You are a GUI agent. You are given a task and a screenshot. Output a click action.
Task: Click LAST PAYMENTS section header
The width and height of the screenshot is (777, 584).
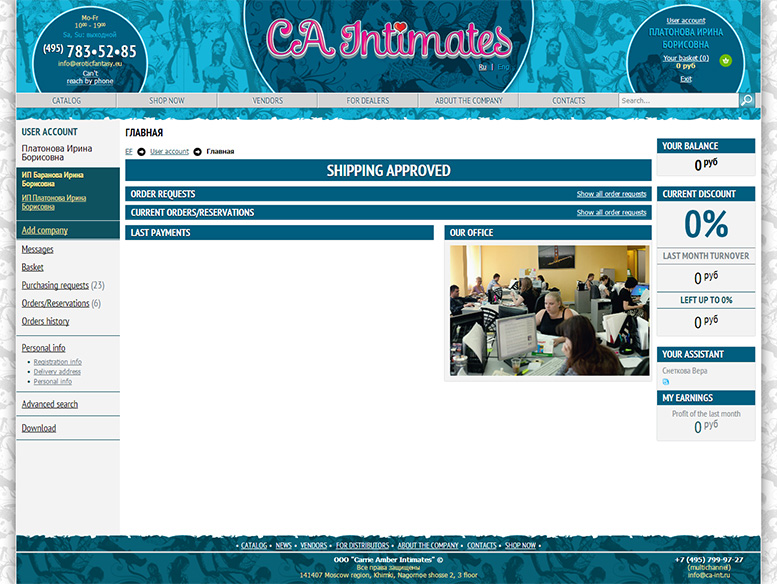(x=279, y=232)
